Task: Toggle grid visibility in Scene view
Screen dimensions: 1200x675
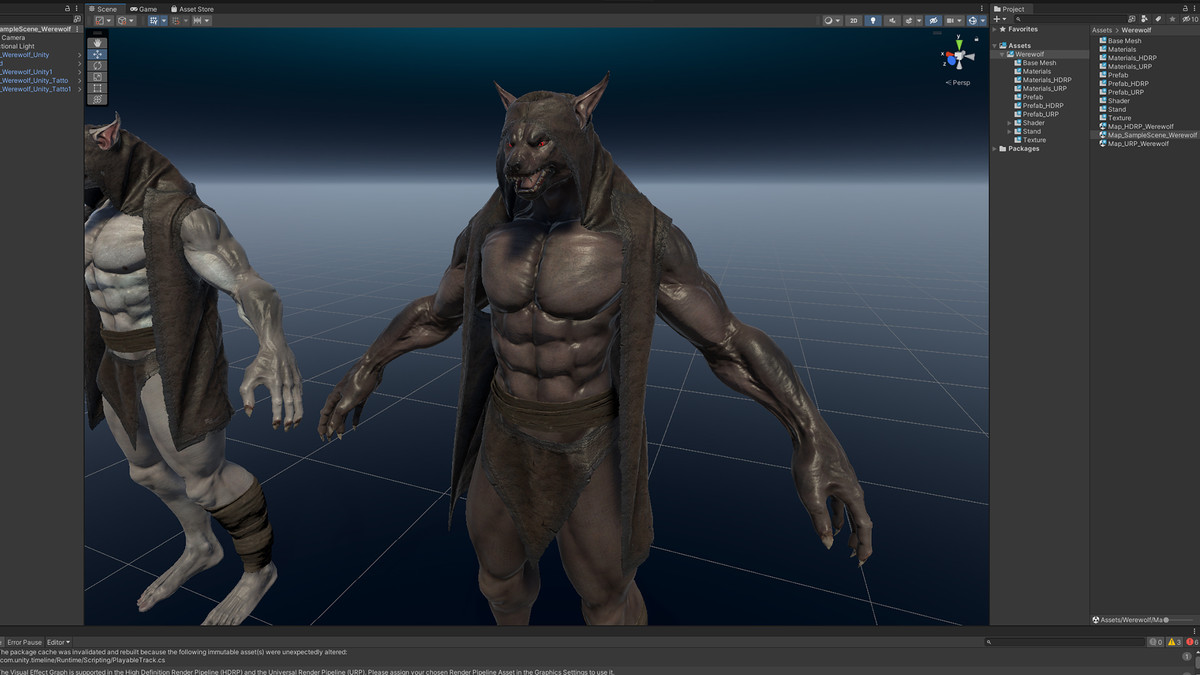Action: point(154,20)
